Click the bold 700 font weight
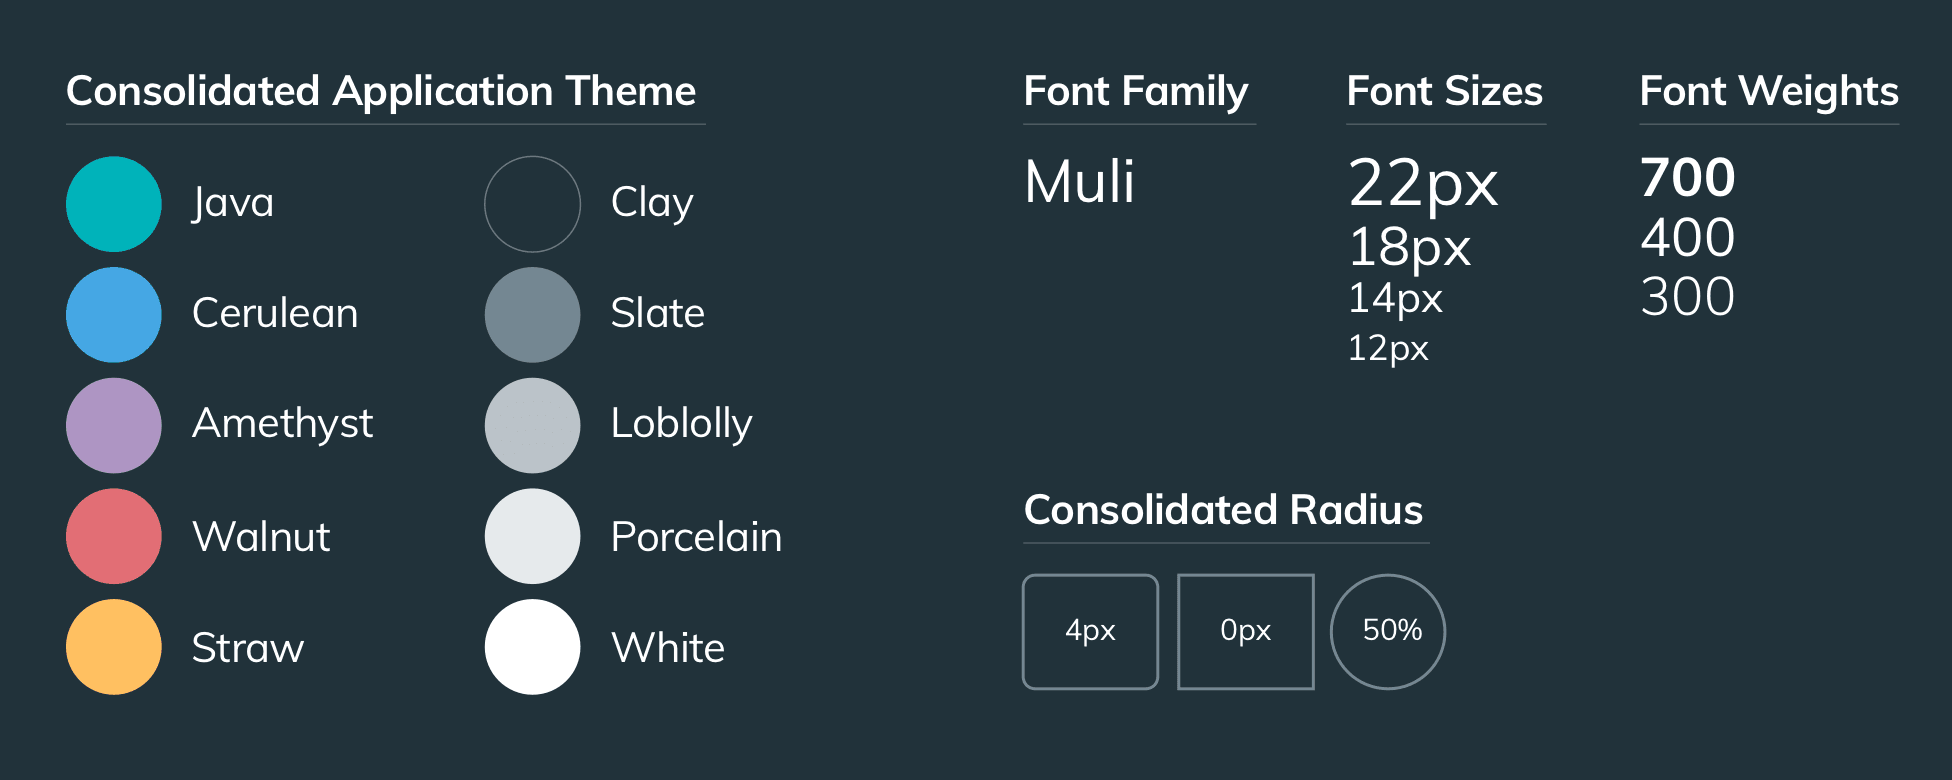Screen dimensions: 1952x780 tap(1687, 178)
